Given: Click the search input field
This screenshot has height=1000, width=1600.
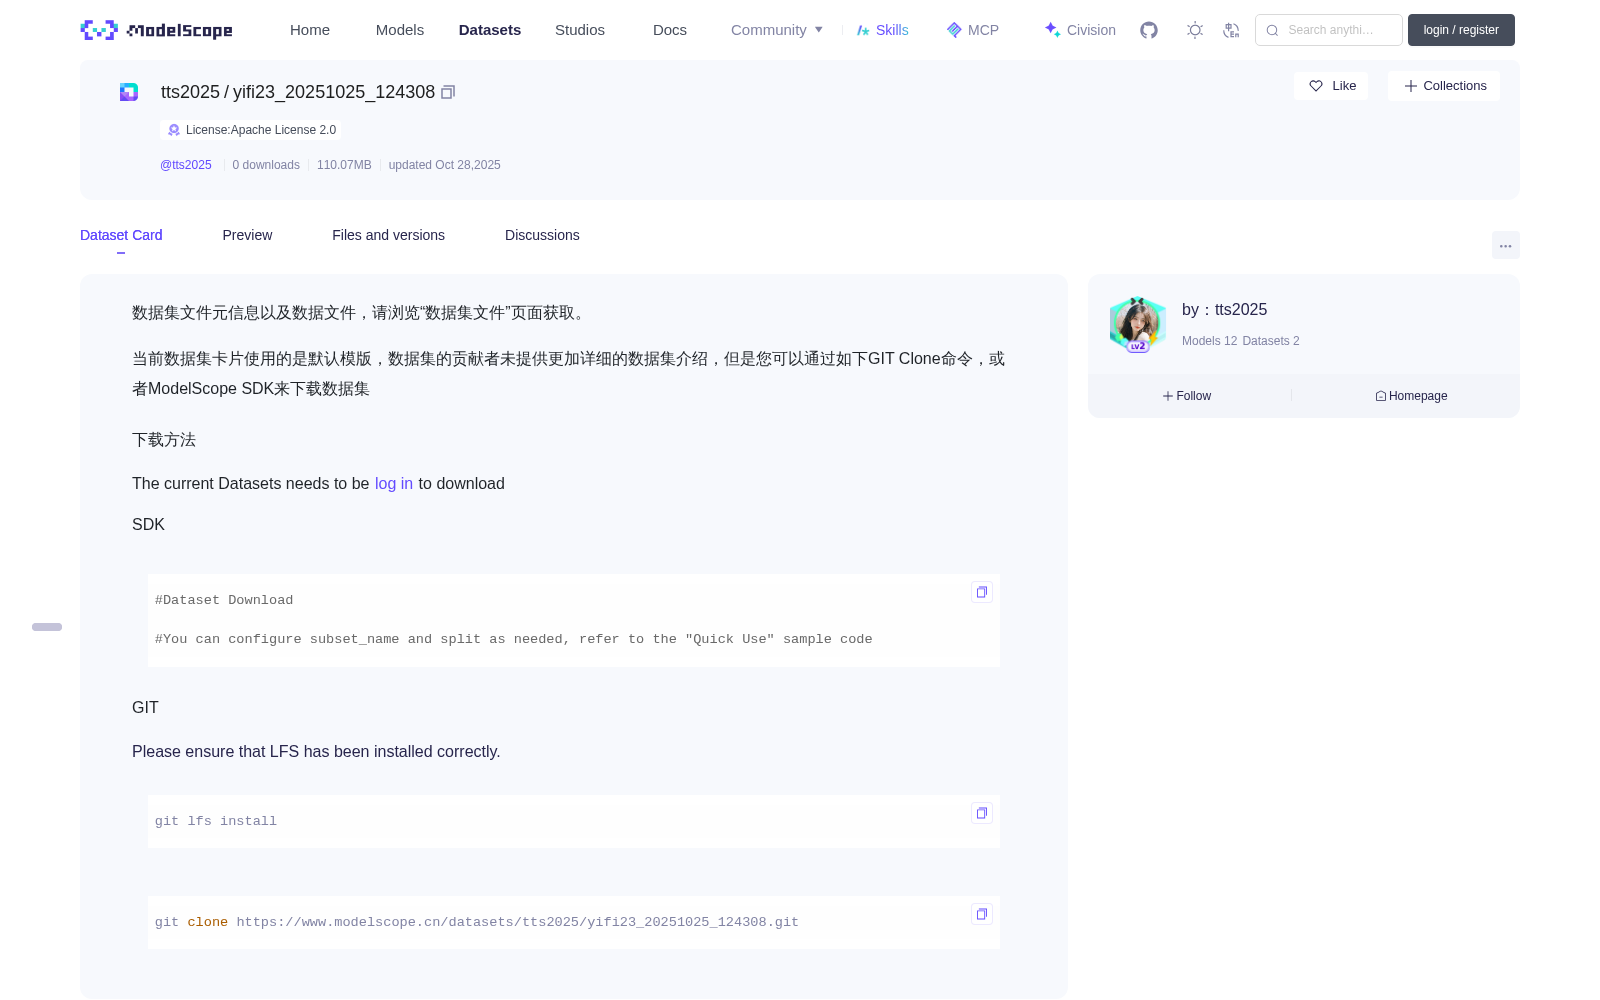Looking at the screenshot, I should [x=1329, y=30].
